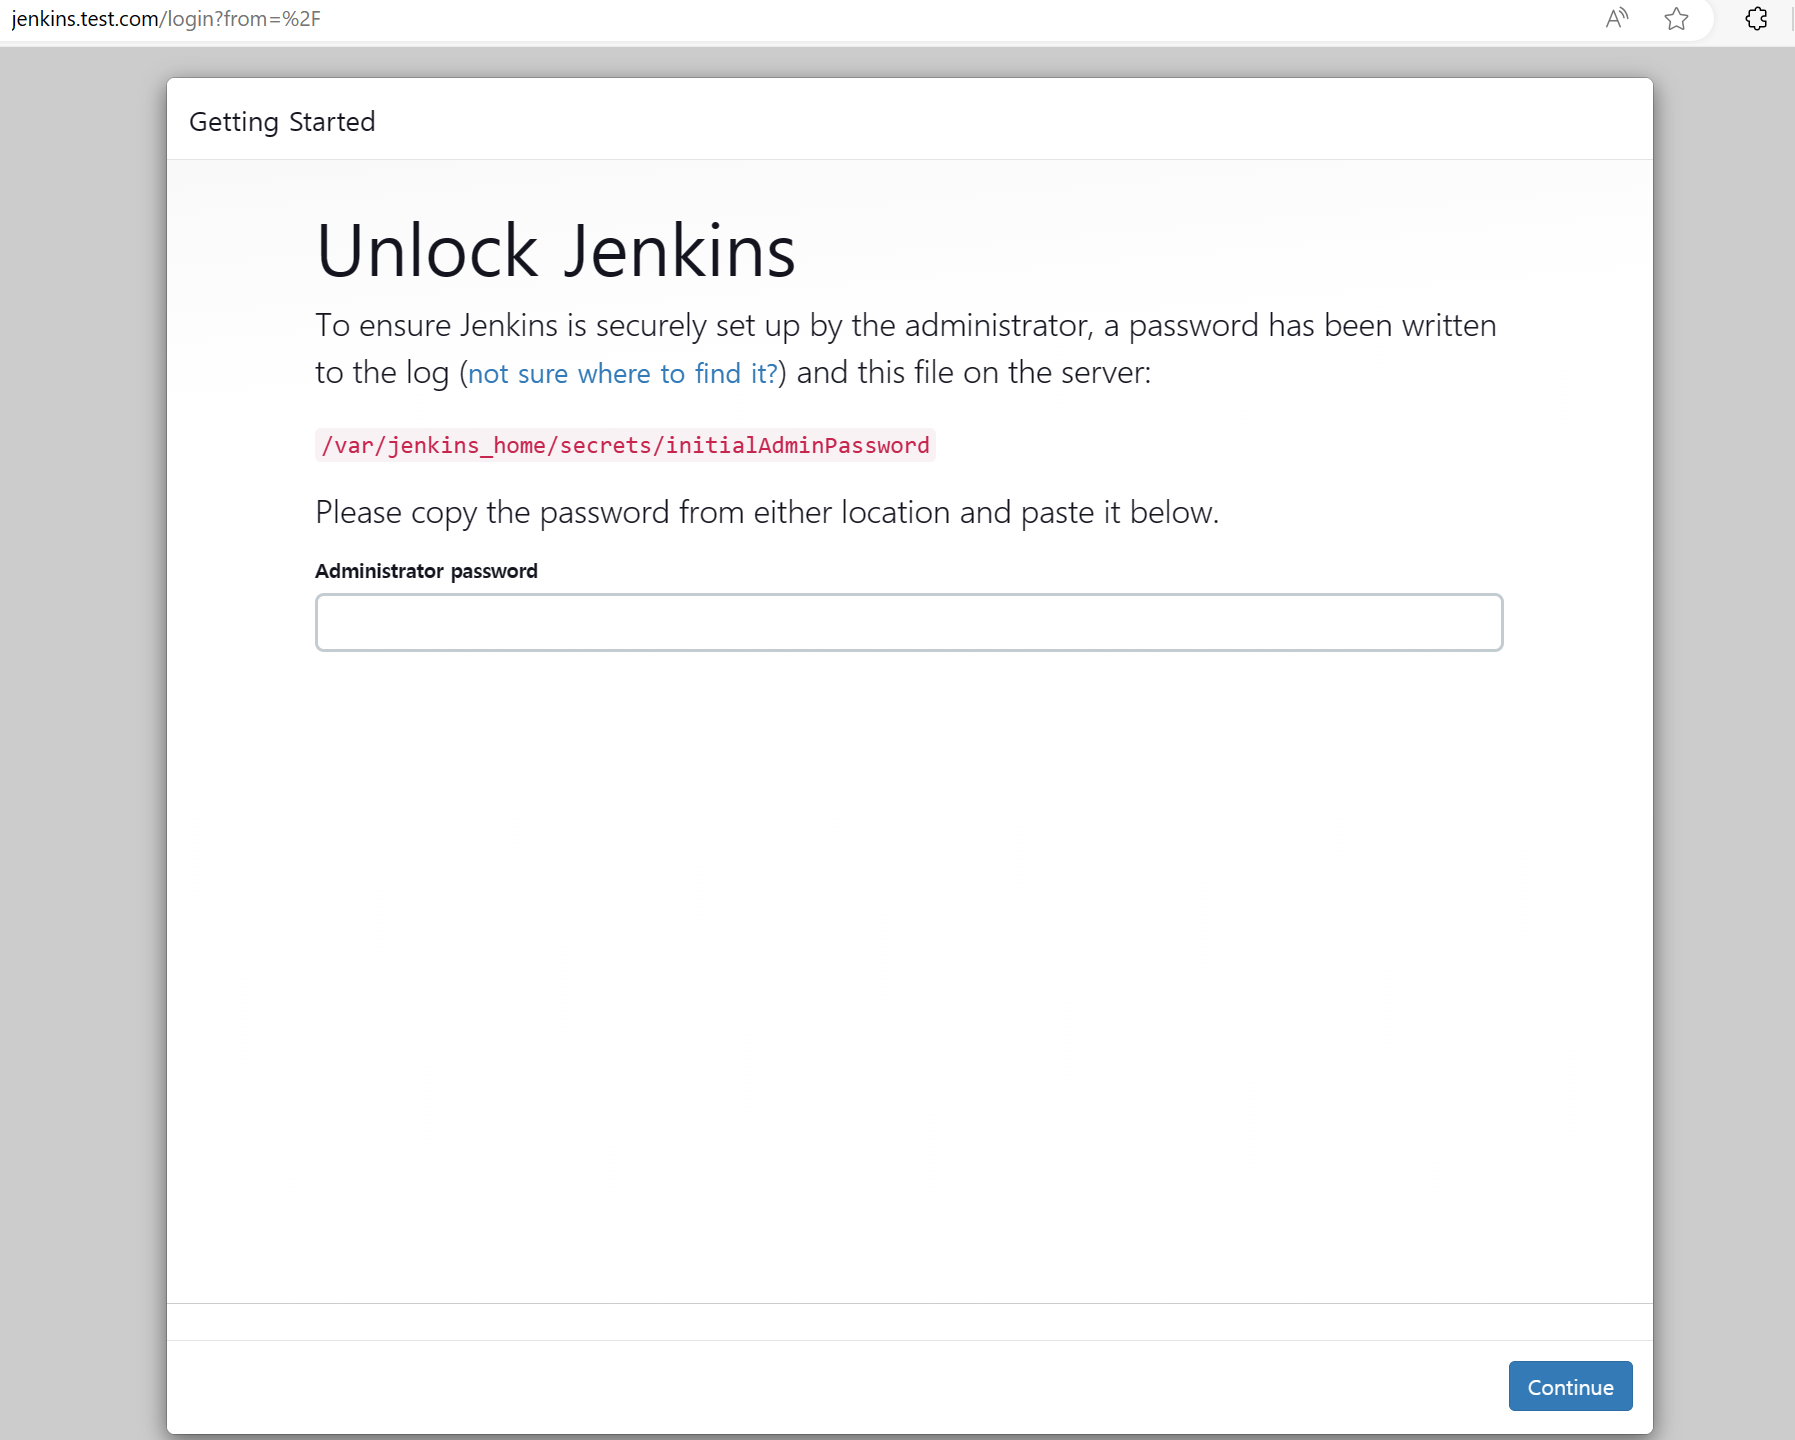Click the favorites star icon
The image size is (1795, 1440).
(1677, 18)
